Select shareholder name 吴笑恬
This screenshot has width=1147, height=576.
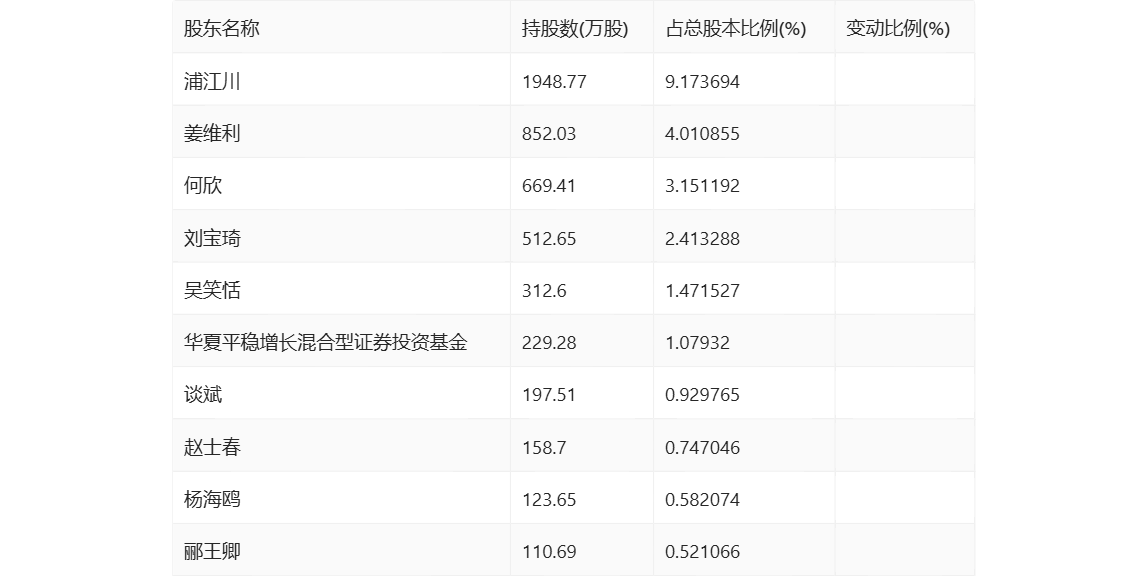(211, 291)
